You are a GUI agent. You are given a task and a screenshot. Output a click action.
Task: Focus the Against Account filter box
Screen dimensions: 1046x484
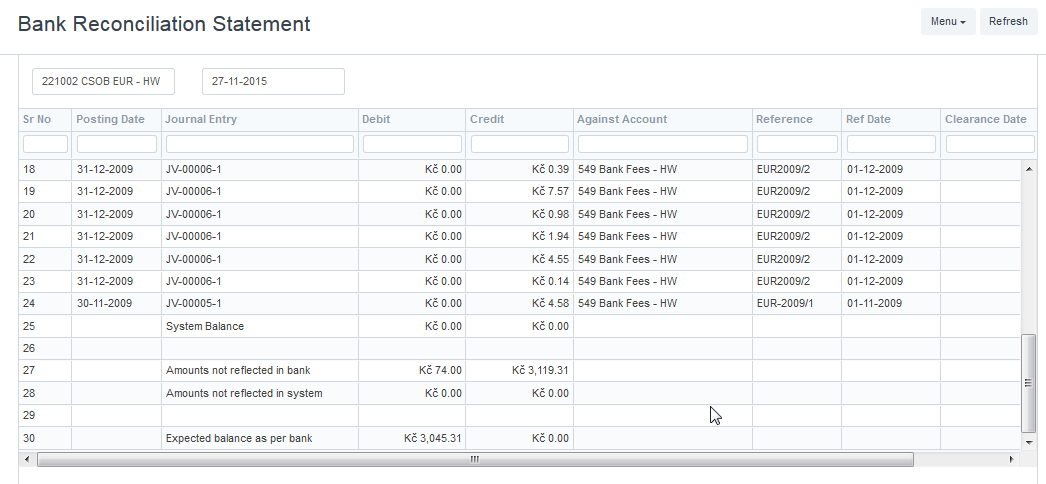(662, 144)
